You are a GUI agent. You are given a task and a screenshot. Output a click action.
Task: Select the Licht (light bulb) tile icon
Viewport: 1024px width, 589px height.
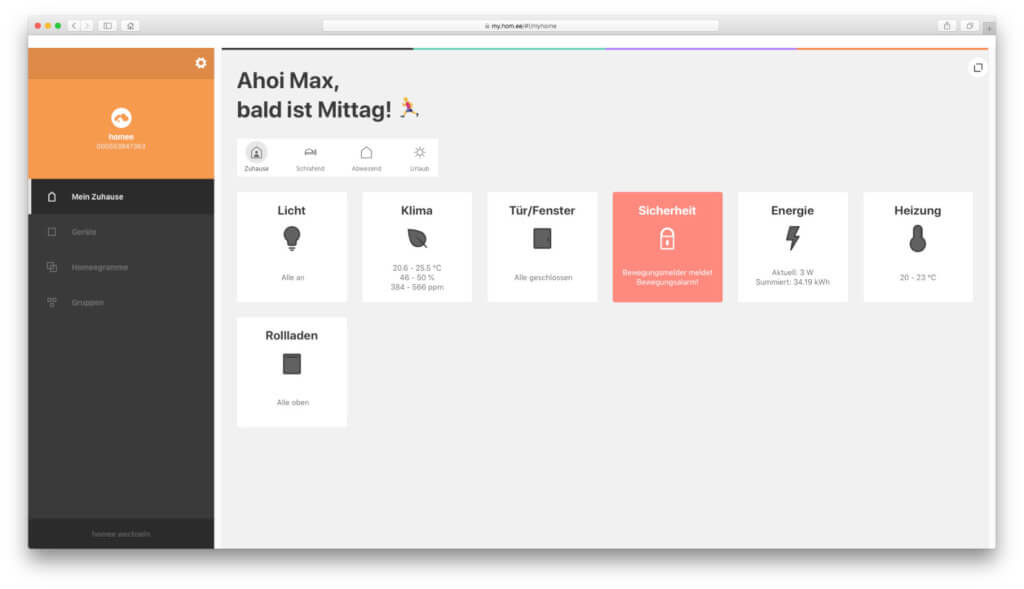(x=291, y=240)
